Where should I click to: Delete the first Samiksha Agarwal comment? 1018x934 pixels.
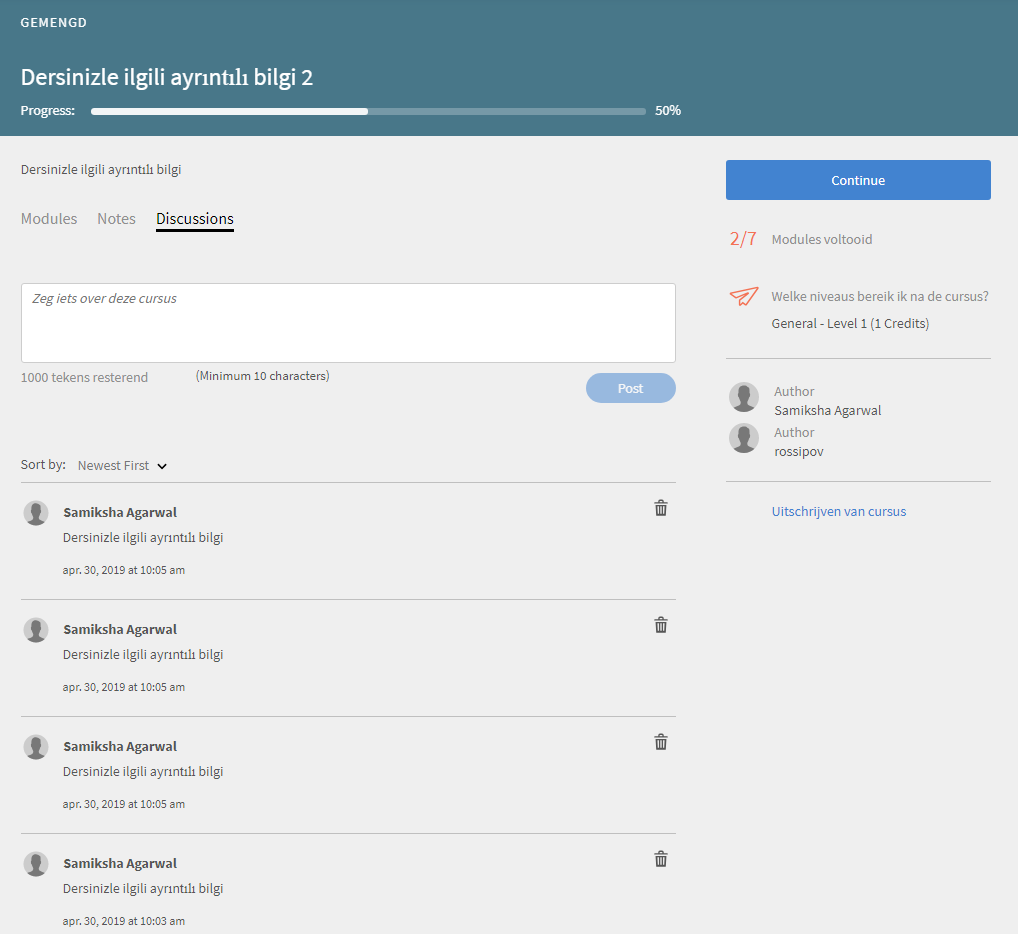pyautogui.click(x=661, y=508)
